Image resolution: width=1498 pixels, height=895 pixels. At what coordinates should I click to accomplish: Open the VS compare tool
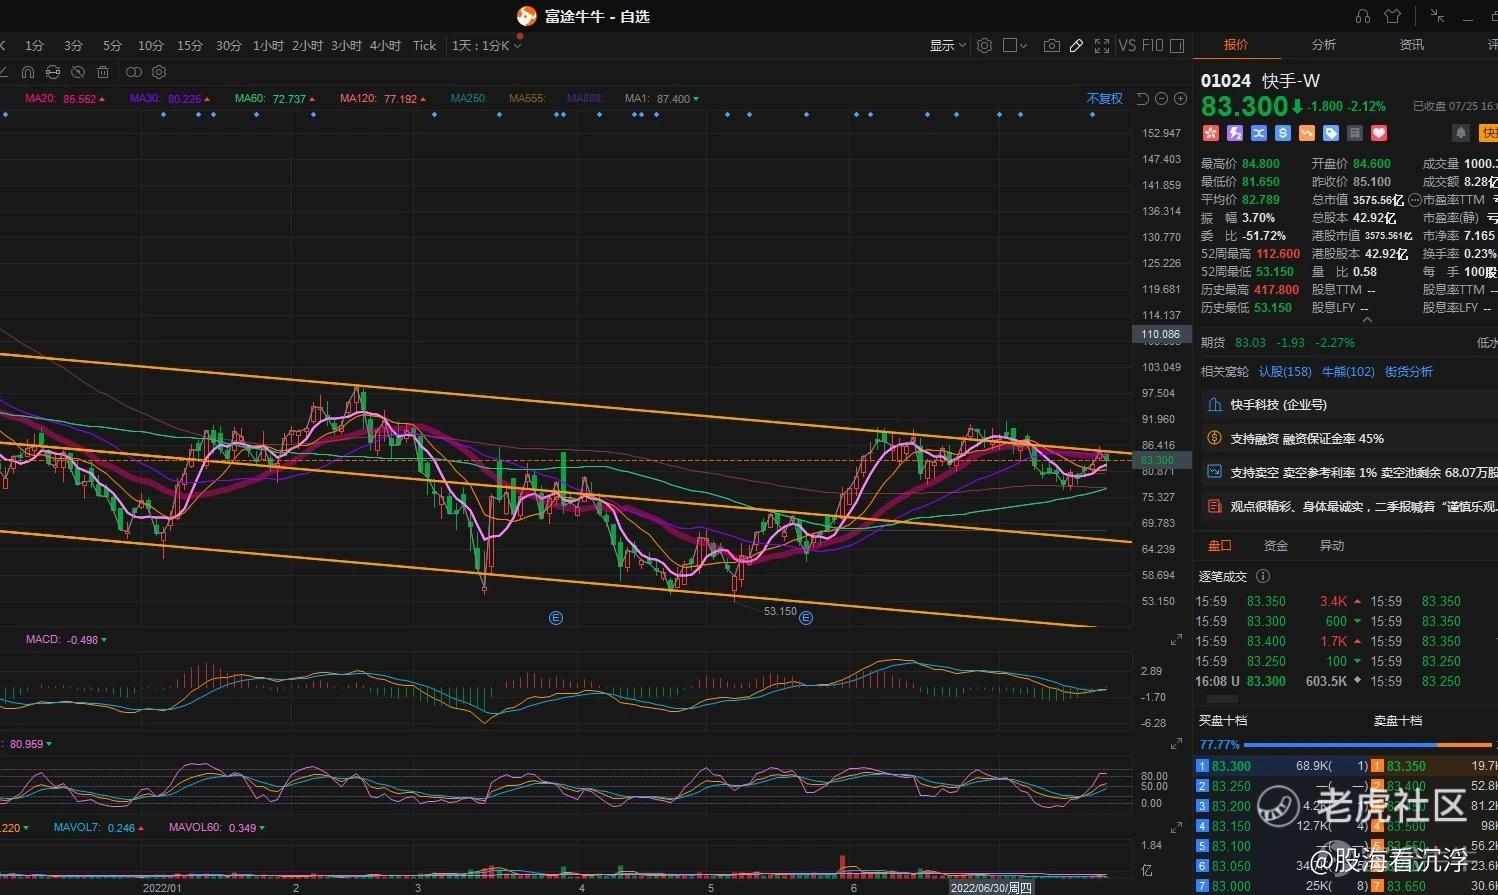pos(1127,45)
